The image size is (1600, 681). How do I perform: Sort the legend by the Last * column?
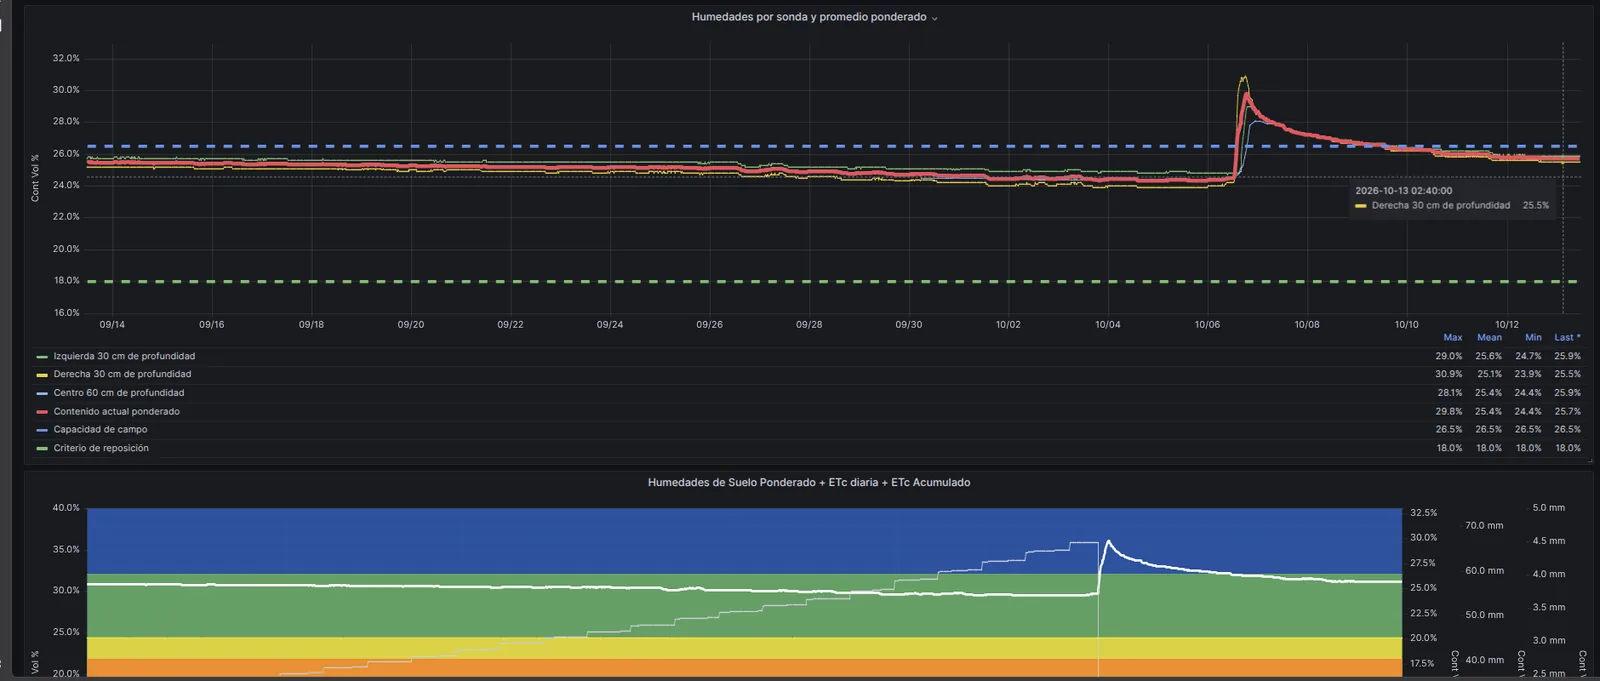tap(1567, 337)
